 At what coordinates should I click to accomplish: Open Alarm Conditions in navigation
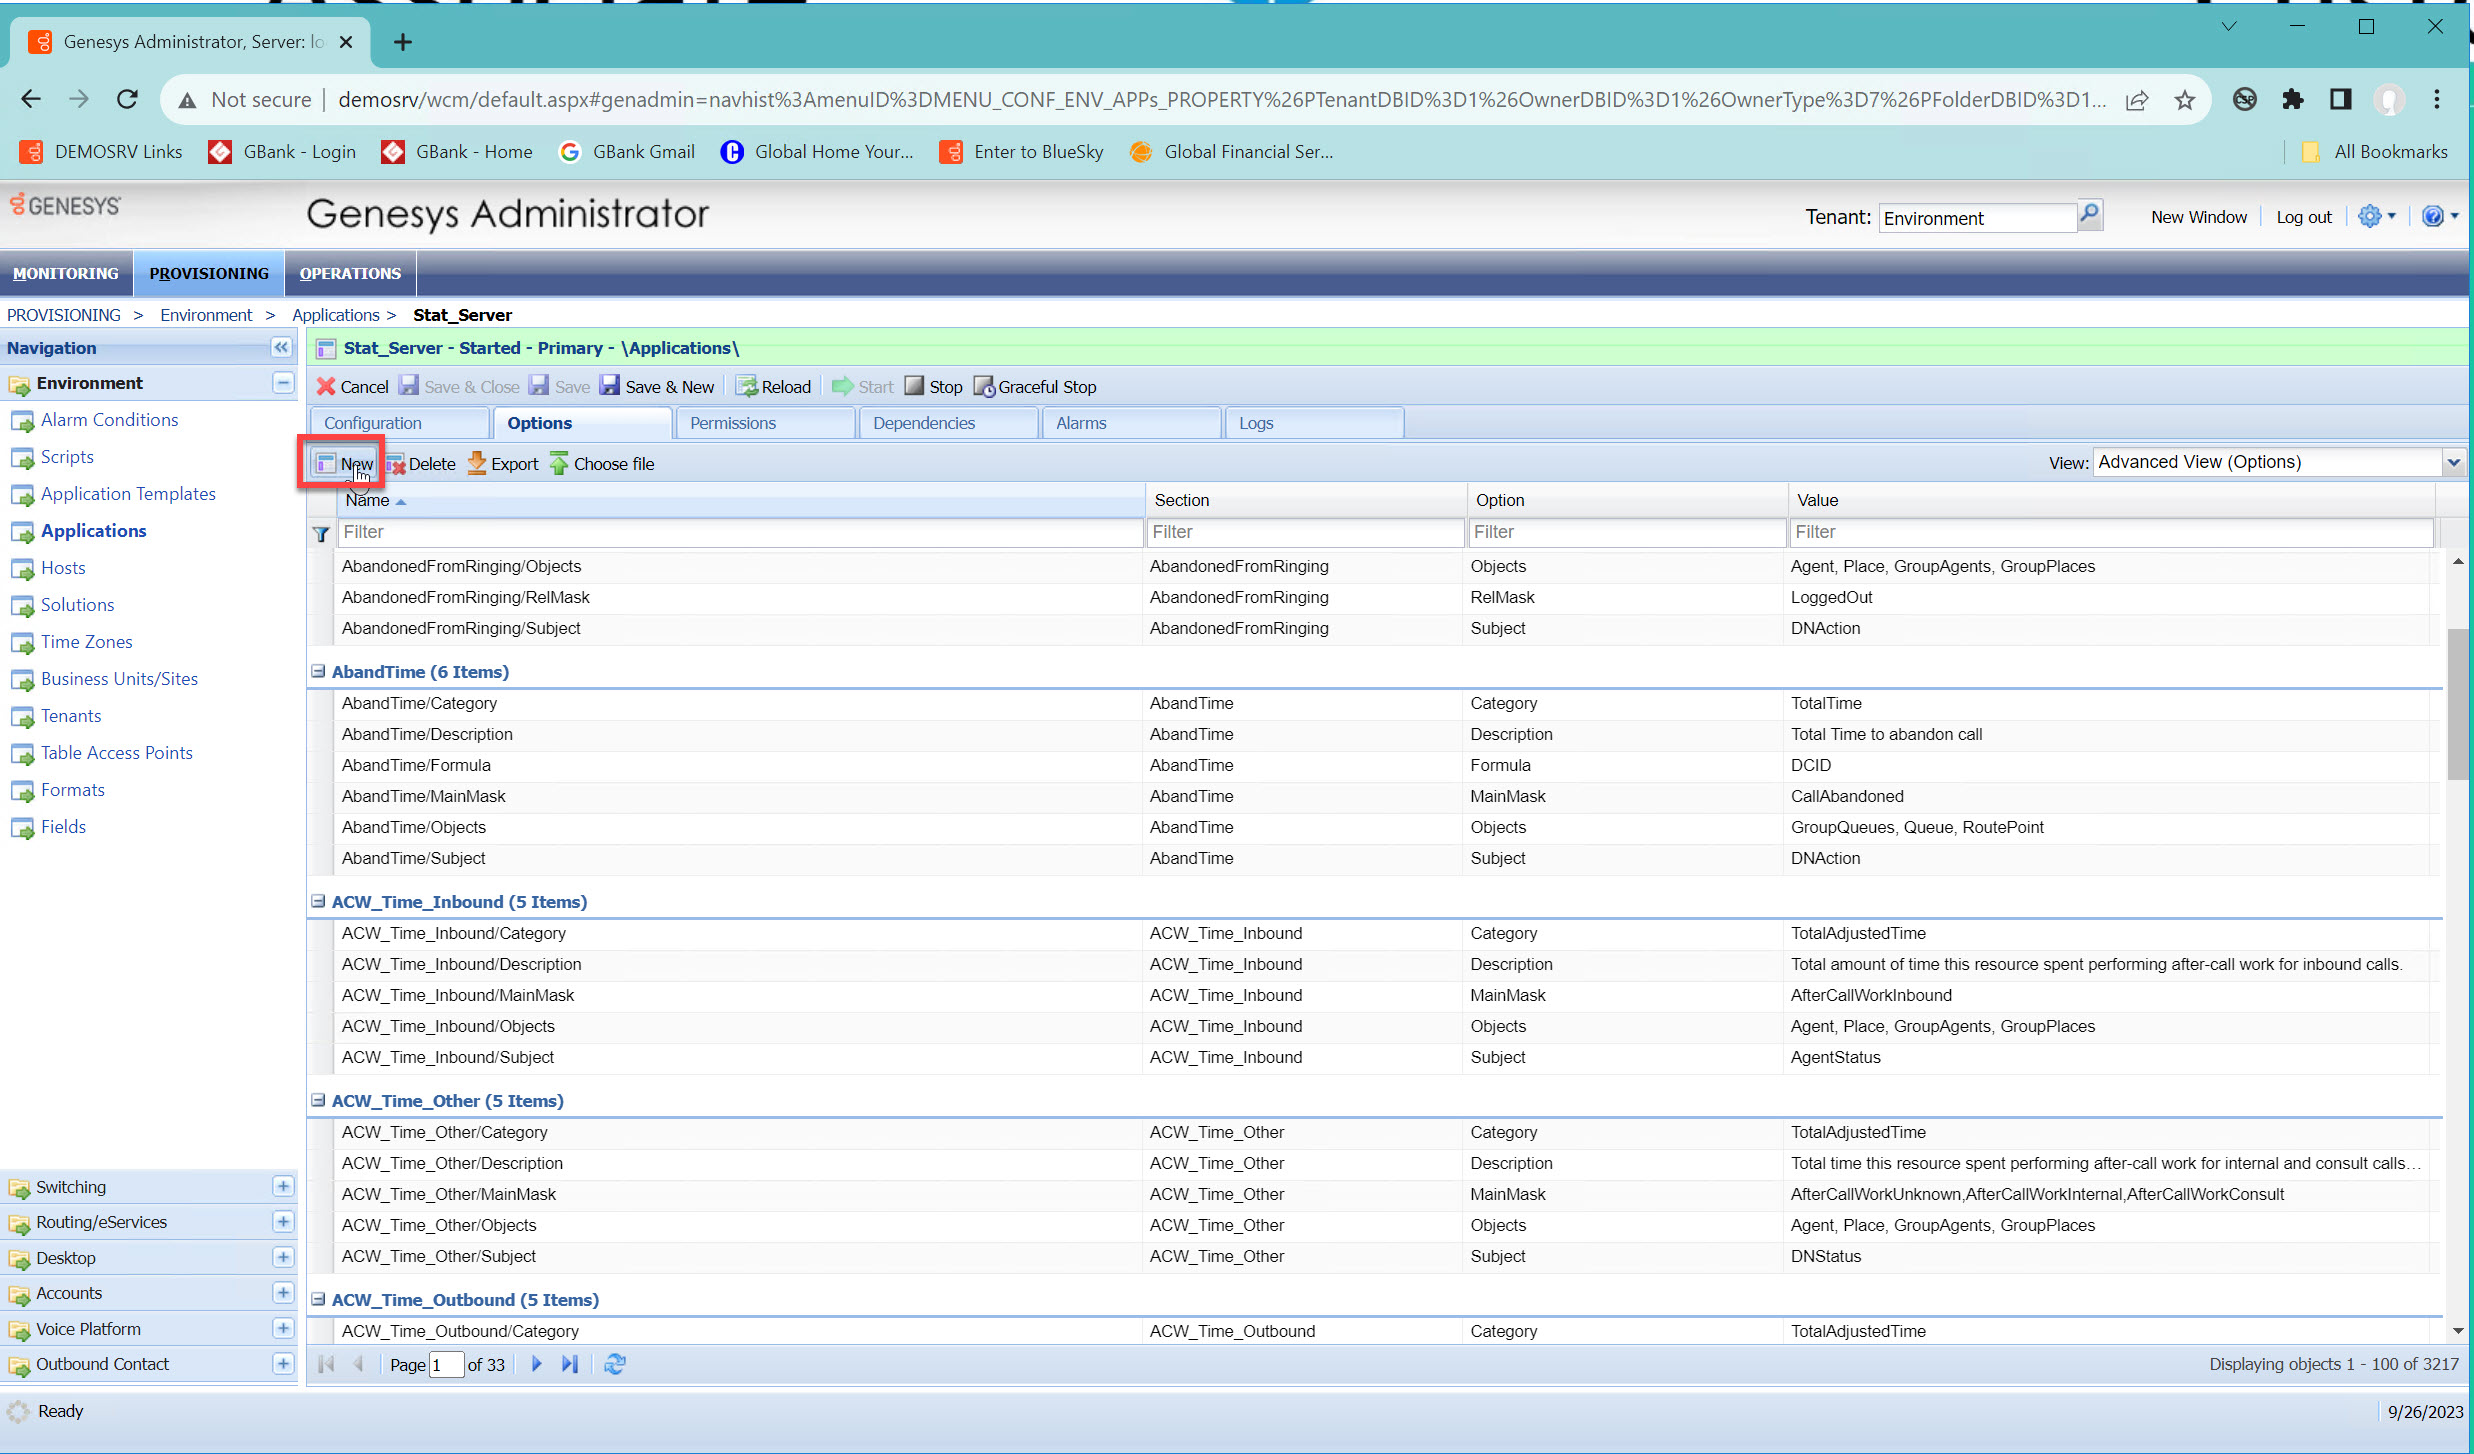[x=109, y=420]
